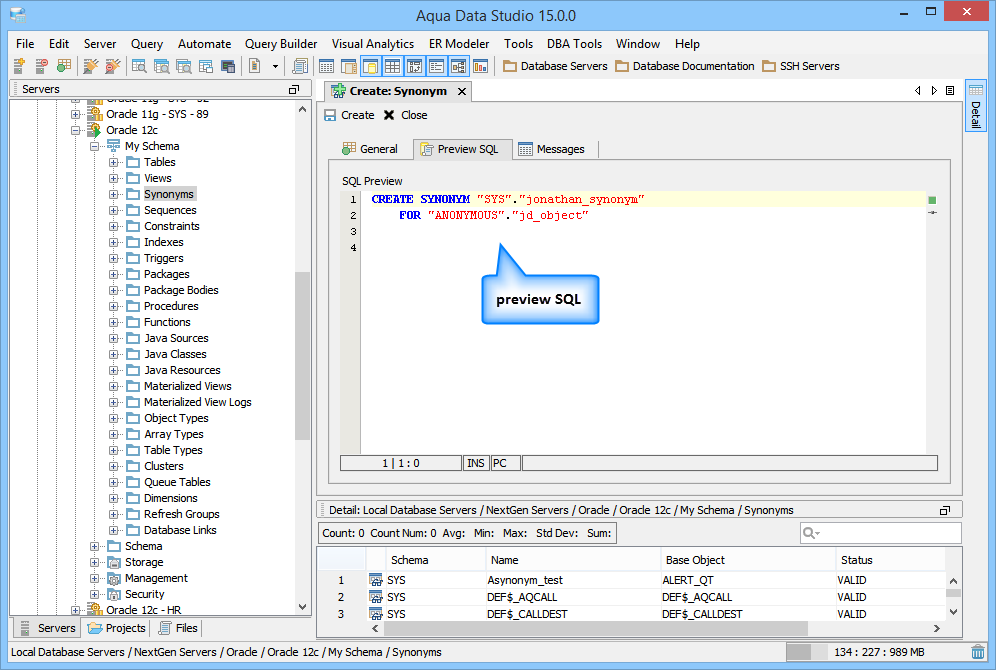Expand the Oracle 11g - SYS - 89 node
Viewport: 996px width, 670px height.
tap(76, 114)
